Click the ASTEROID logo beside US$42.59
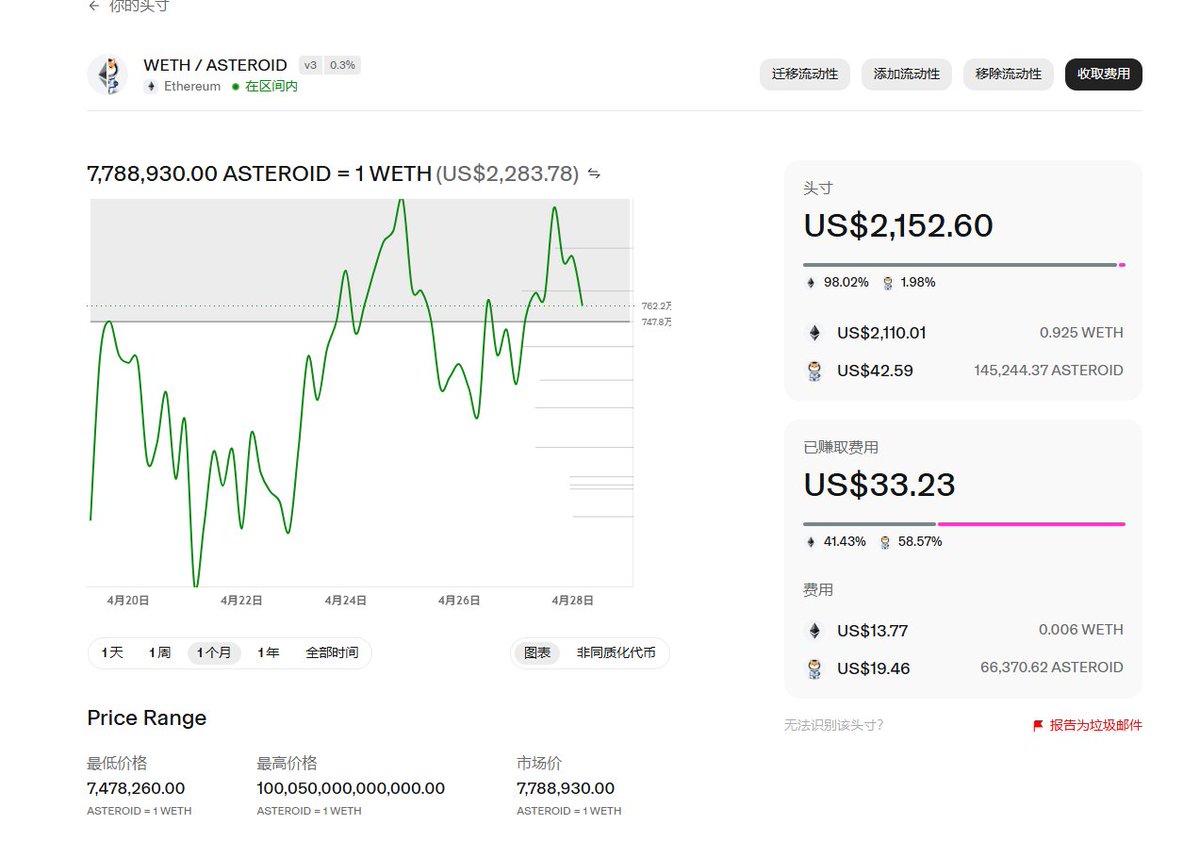Screen dimensions: 1200x841 click(815, 371)
